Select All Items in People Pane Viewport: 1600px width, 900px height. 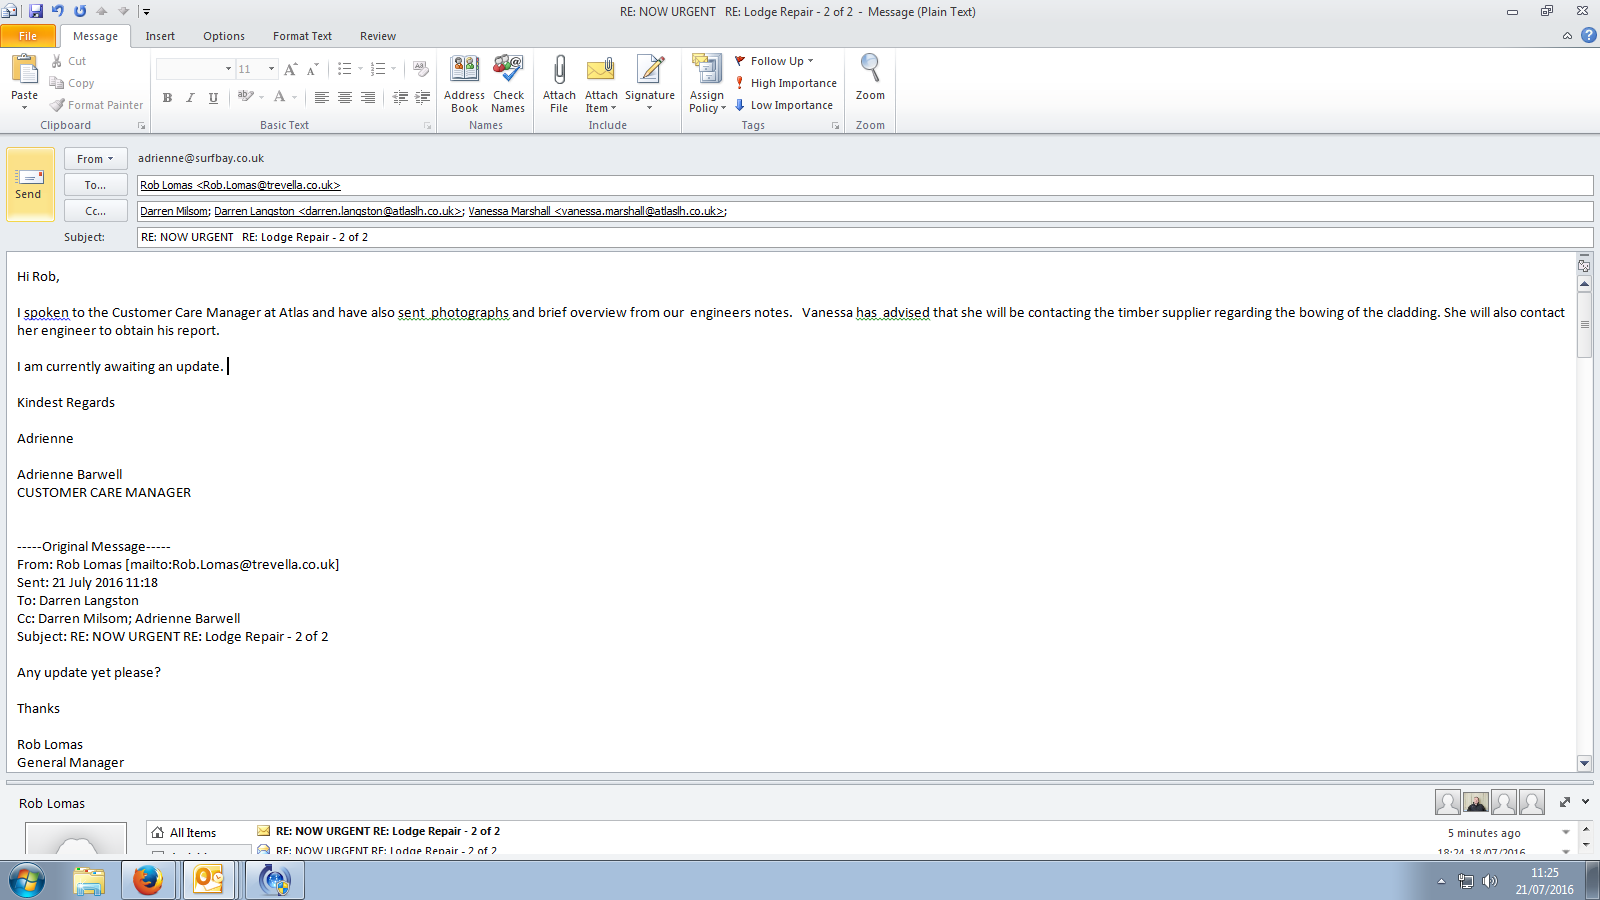coord(192,833)
